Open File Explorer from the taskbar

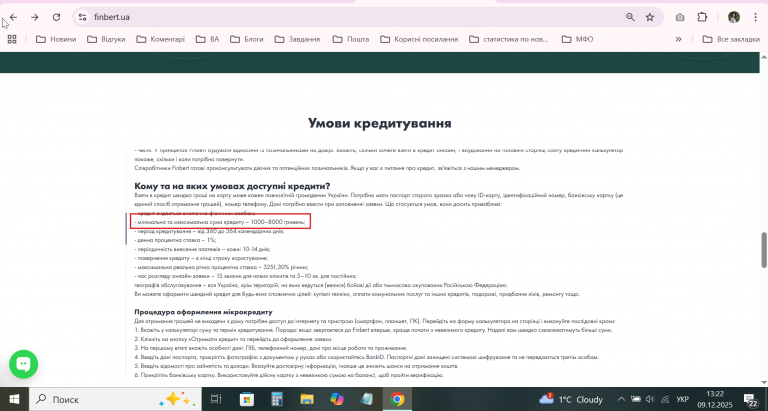[307, 399]
